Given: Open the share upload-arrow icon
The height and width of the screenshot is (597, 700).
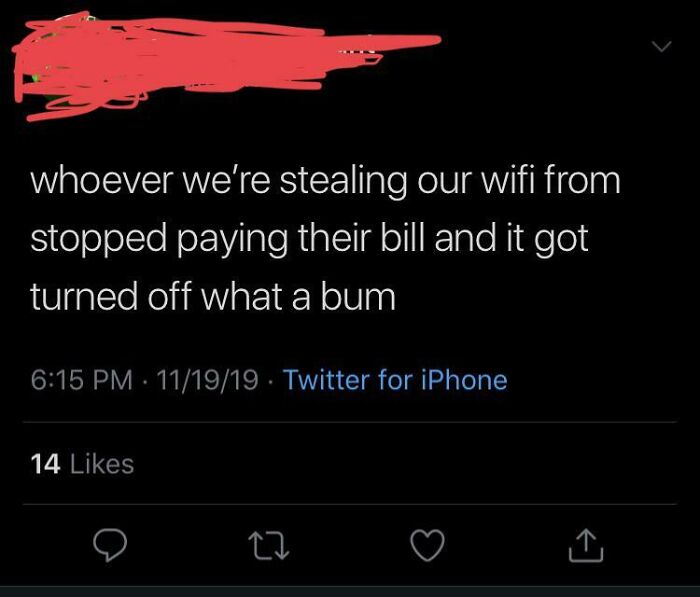Looking at the screenshot, I should [586, 545].
